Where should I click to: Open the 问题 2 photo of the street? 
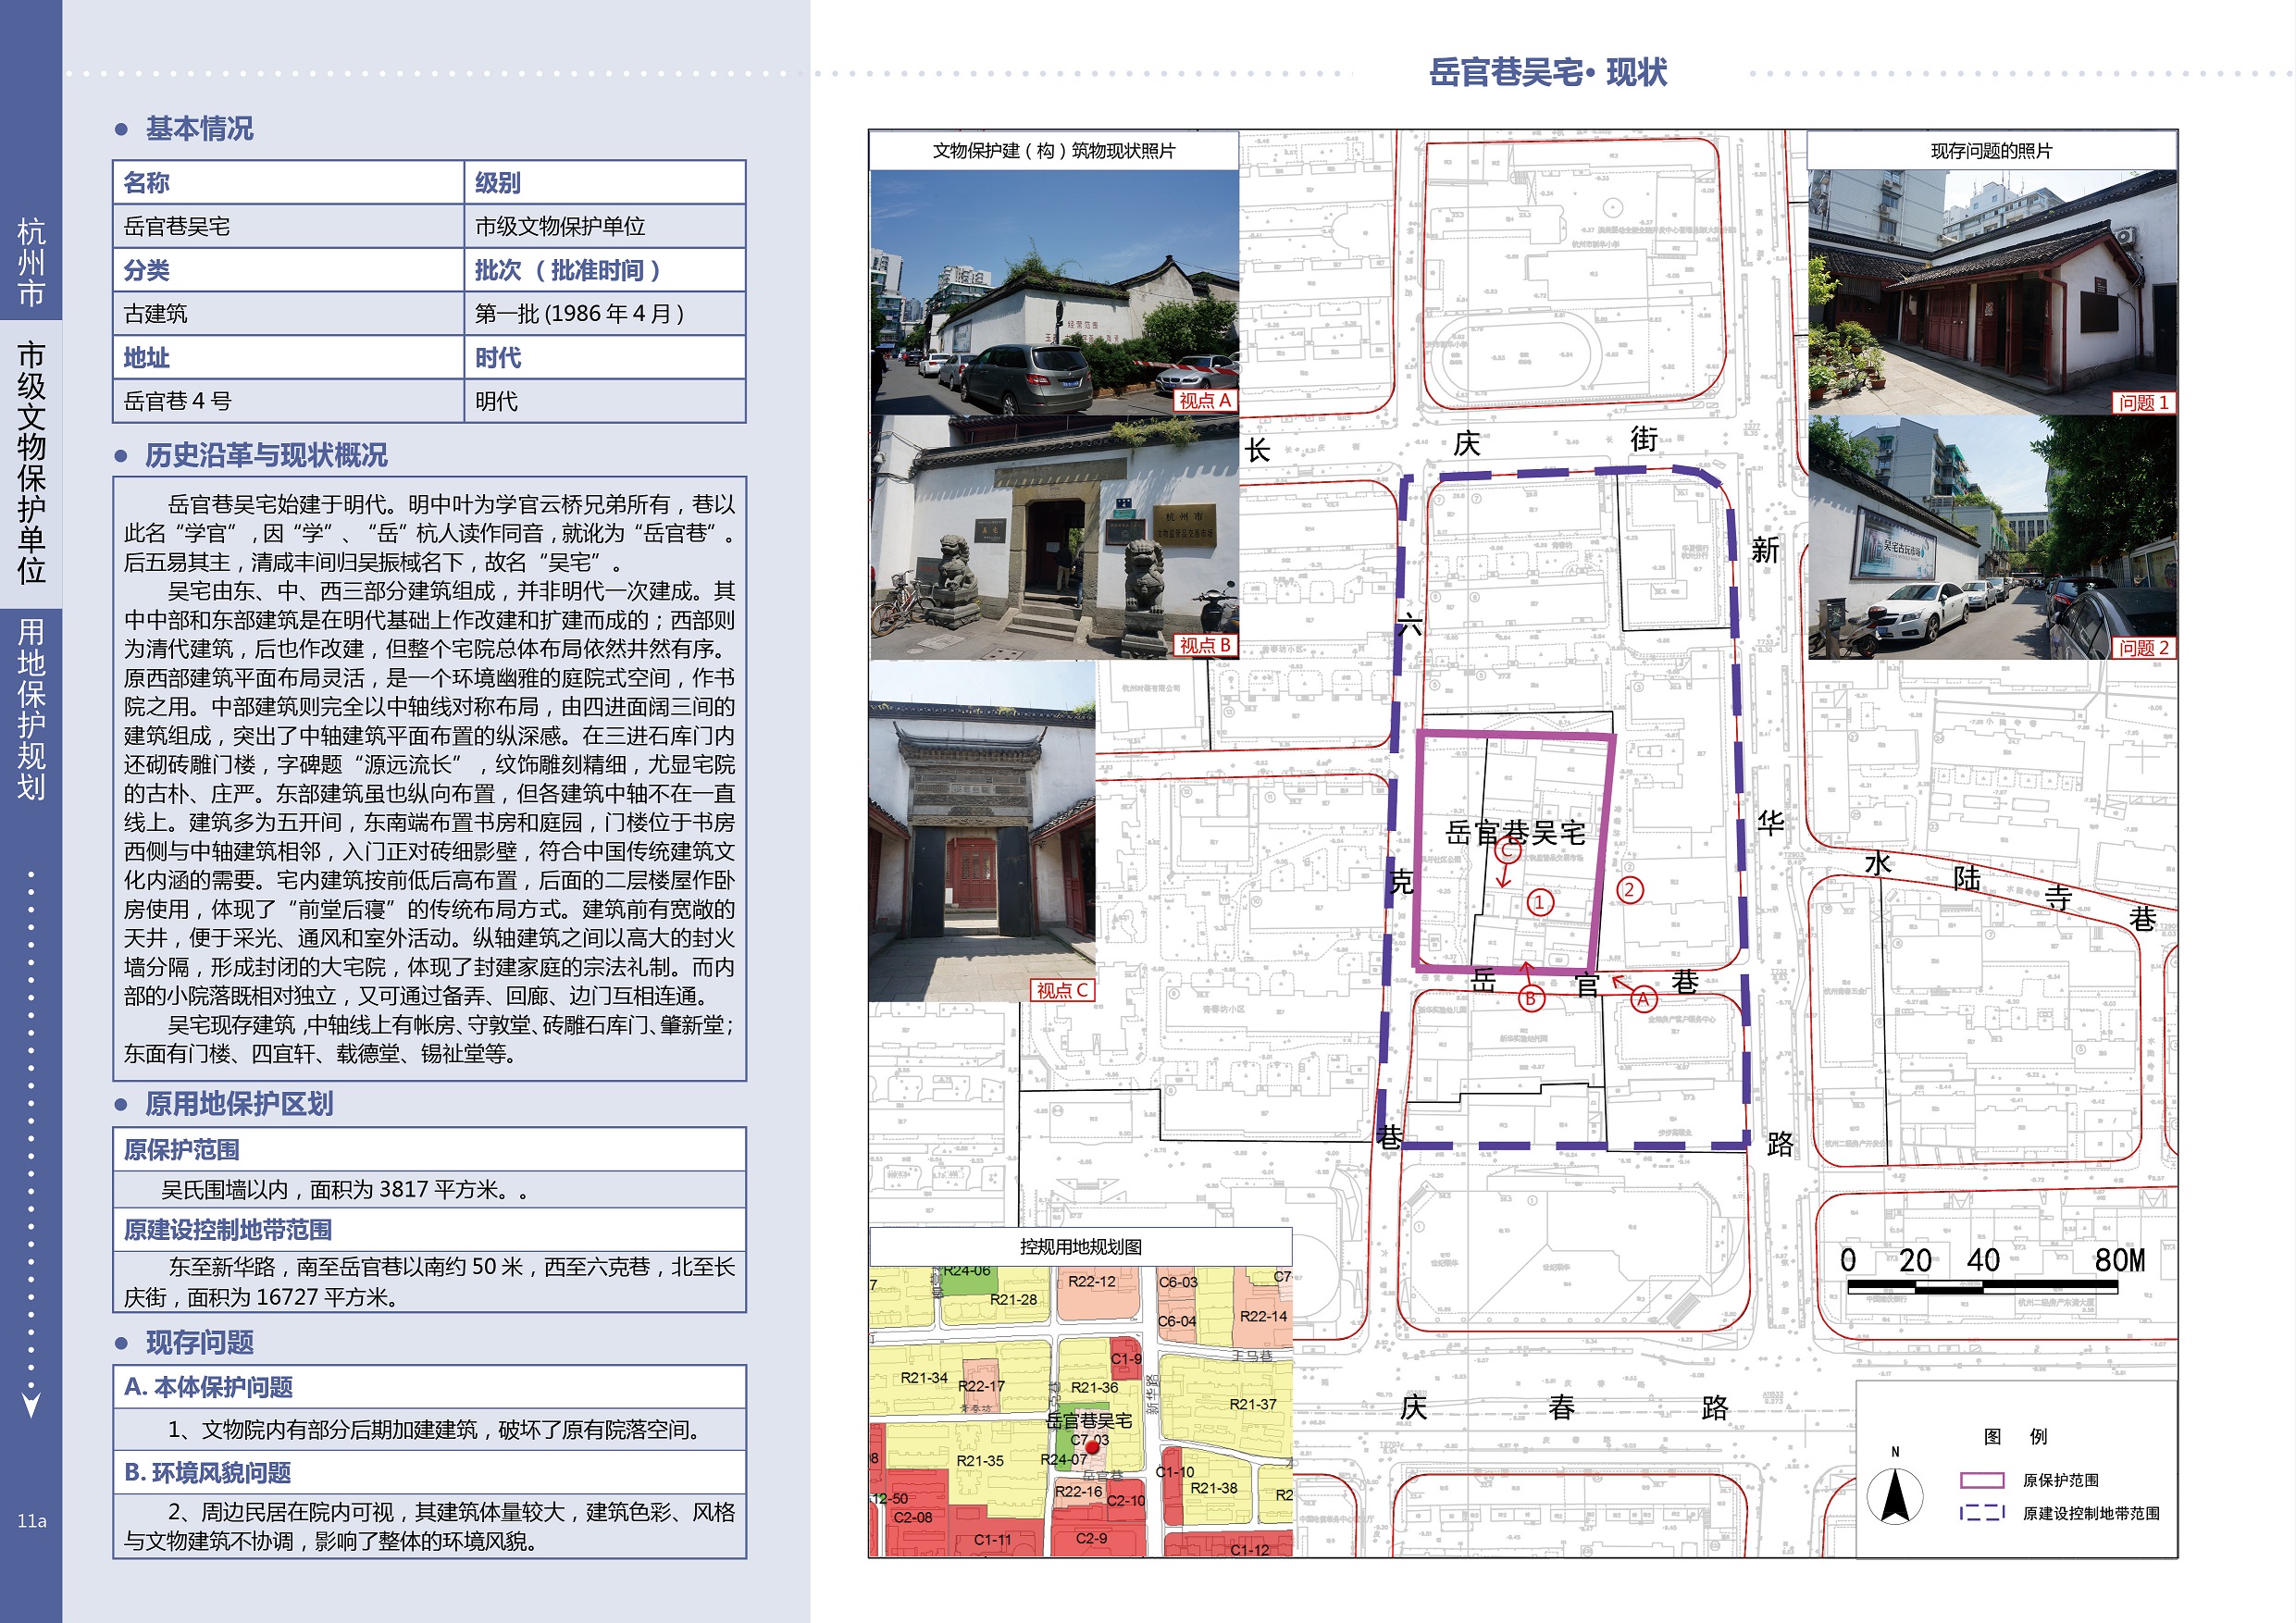coord(1992,538)
